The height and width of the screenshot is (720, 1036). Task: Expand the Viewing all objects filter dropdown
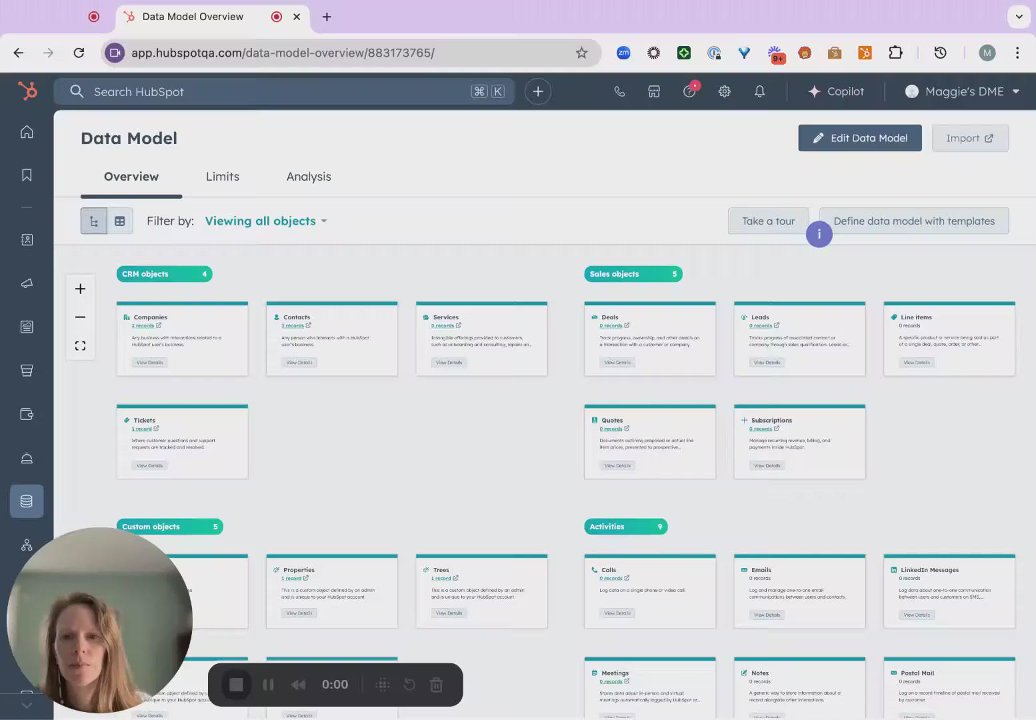coord(266,221)
